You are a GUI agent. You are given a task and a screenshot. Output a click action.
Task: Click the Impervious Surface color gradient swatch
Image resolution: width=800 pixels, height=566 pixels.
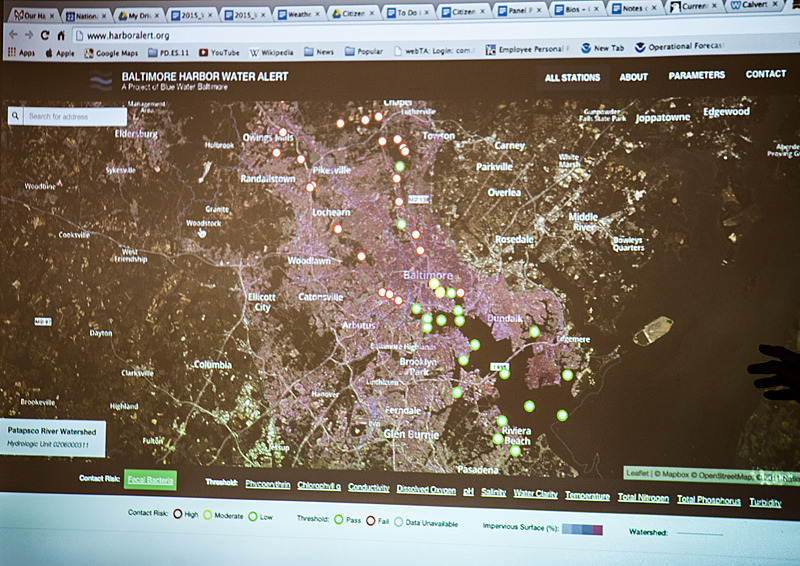tap(582, 528)
